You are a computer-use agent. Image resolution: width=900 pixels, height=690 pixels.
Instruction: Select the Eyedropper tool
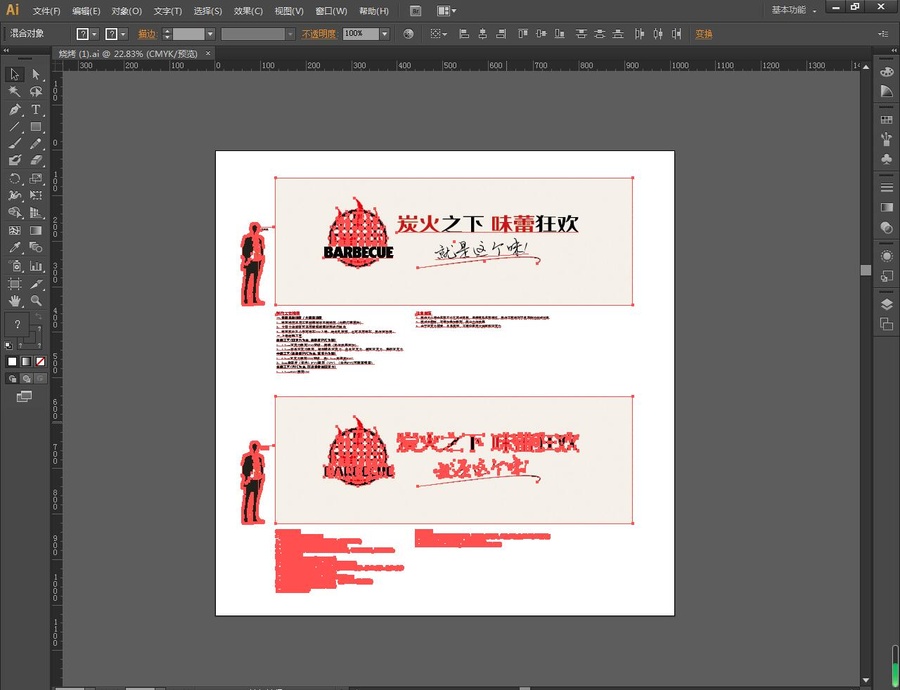click(x=14, y=248)
